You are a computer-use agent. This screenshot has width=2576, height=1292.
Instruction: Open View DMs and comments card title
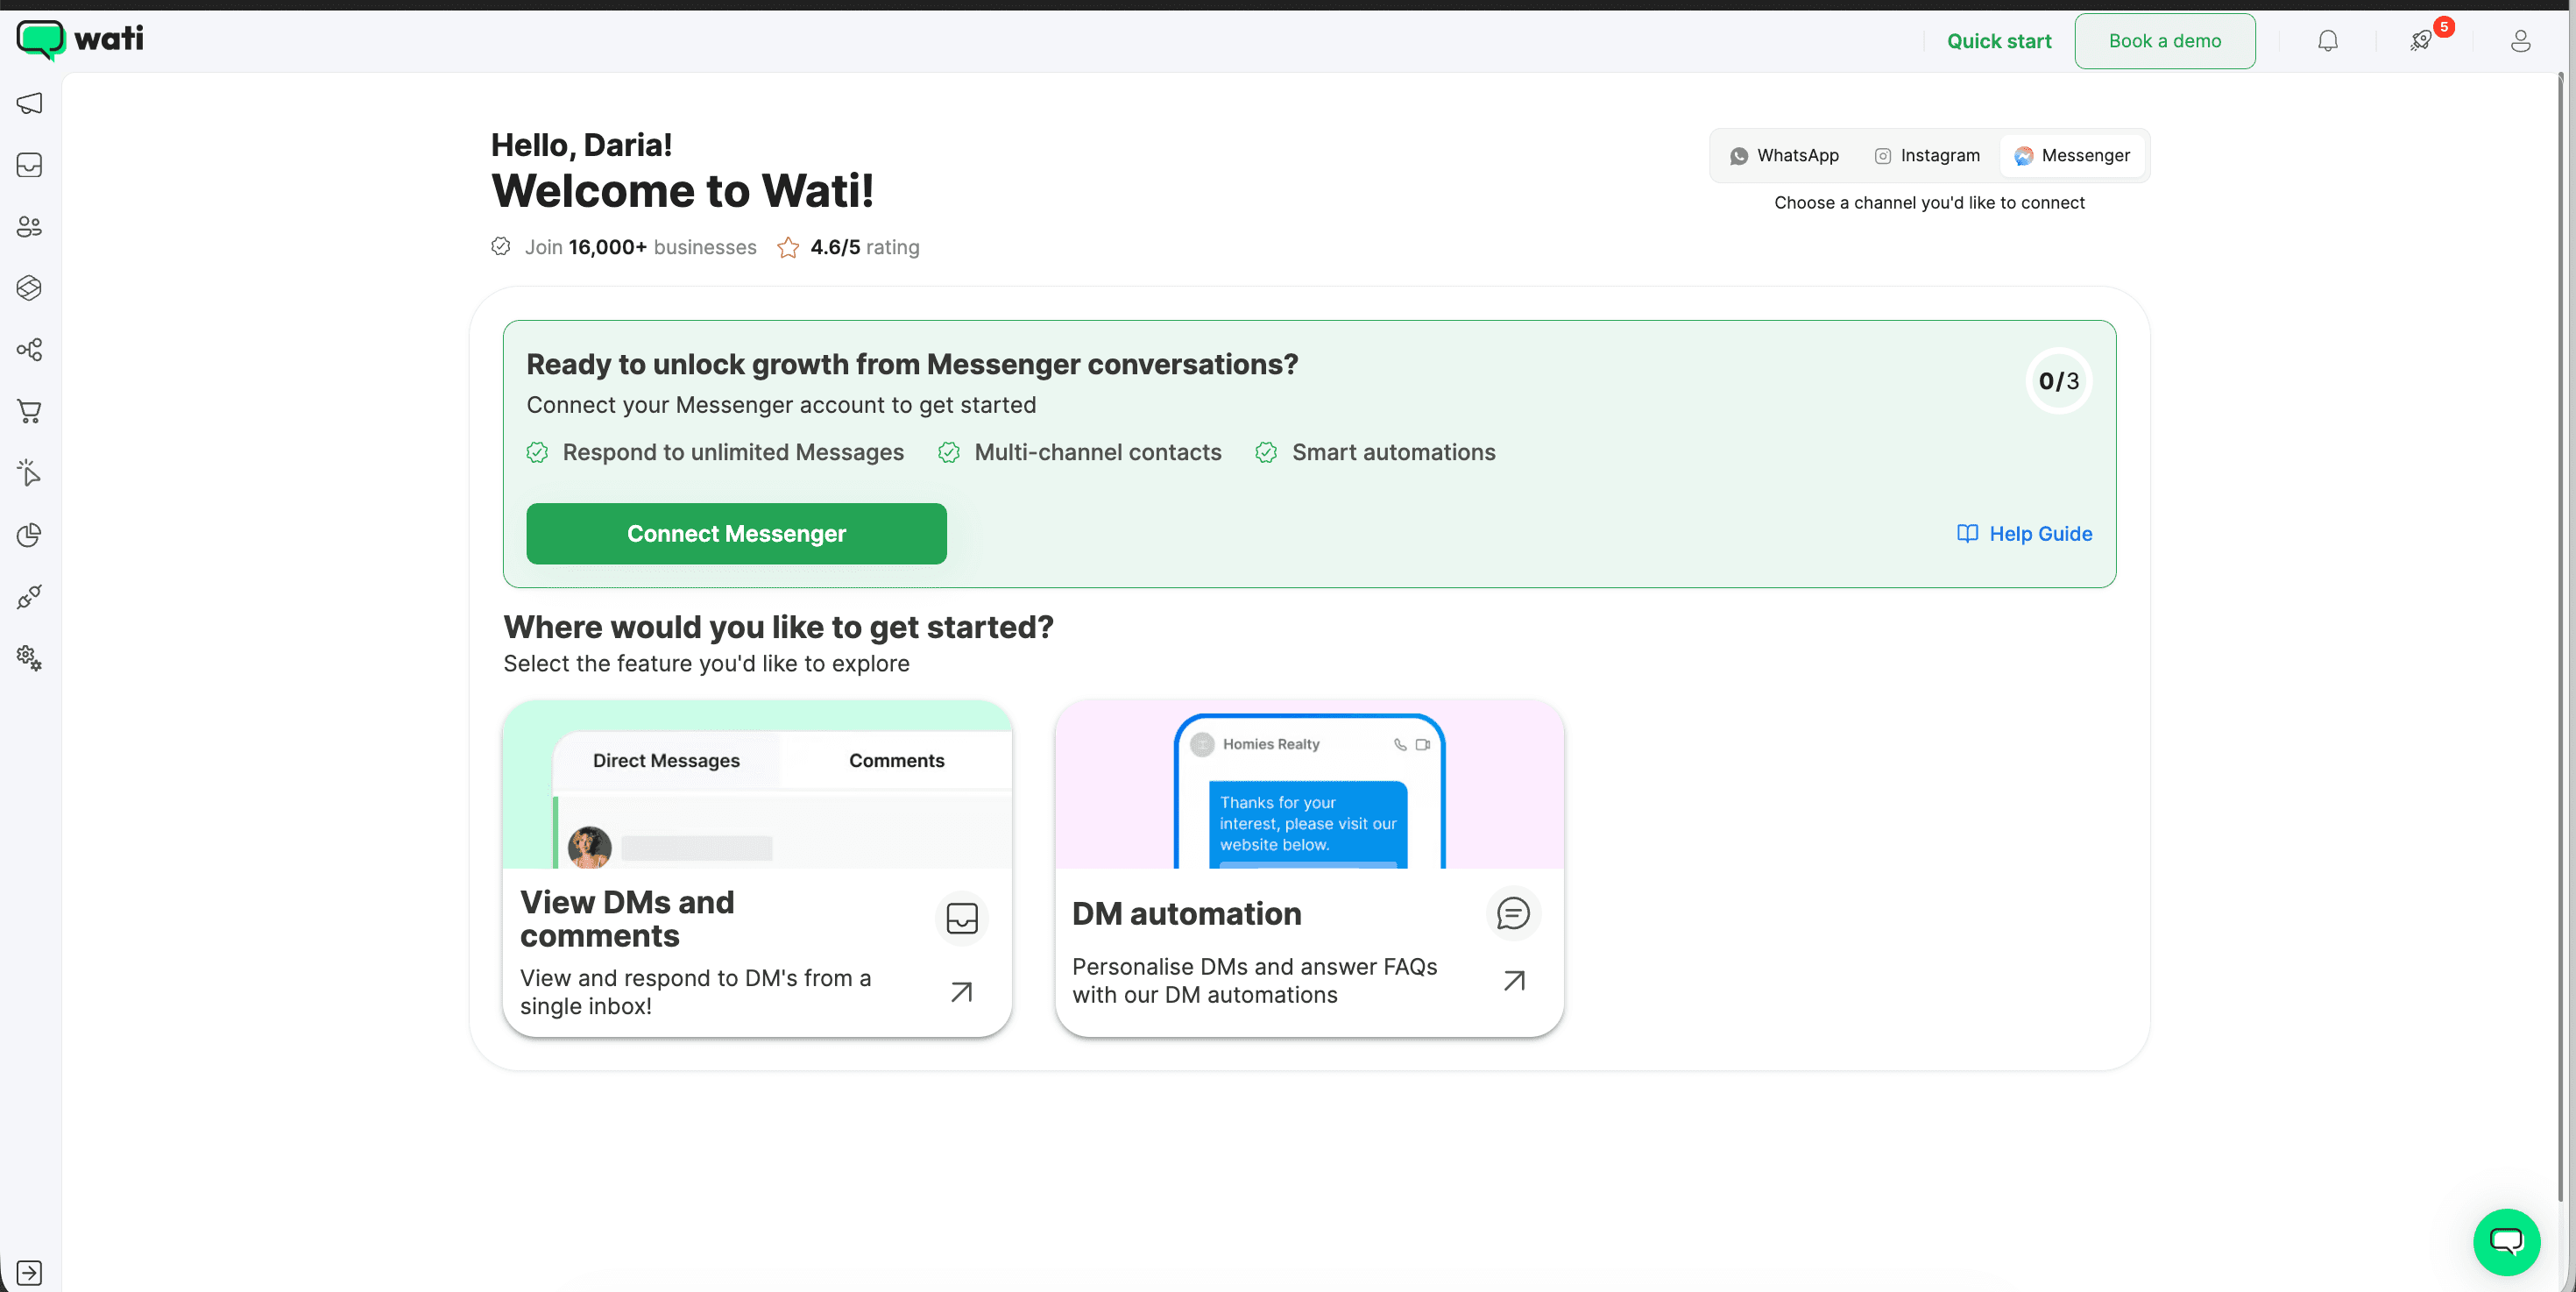[627, 918]
